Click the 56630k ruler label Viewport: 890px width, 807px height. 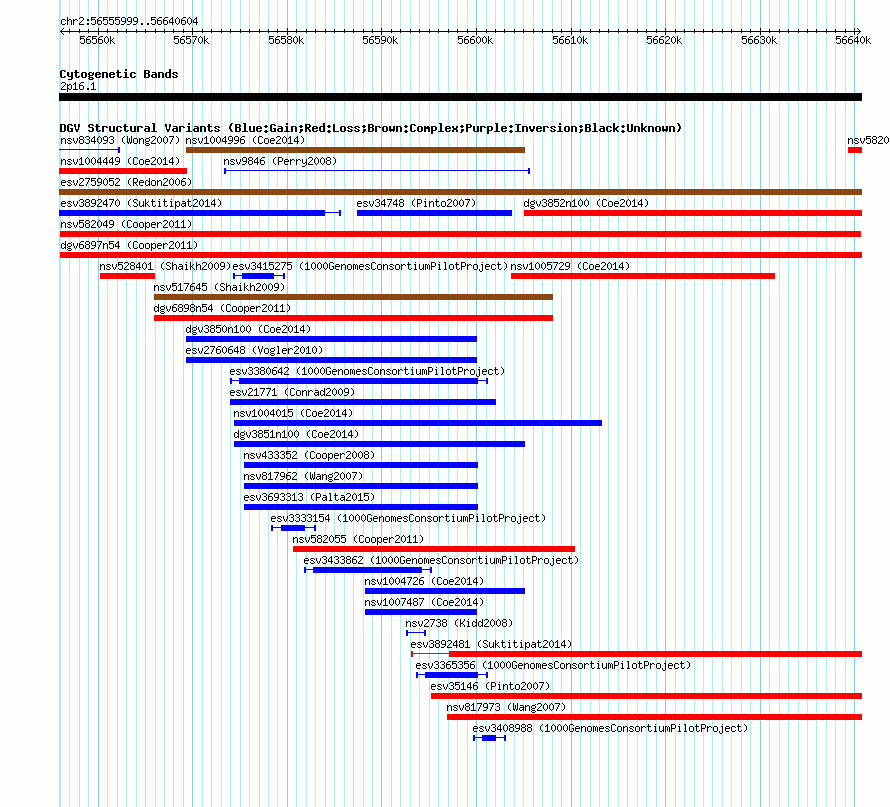pos(759,40)
